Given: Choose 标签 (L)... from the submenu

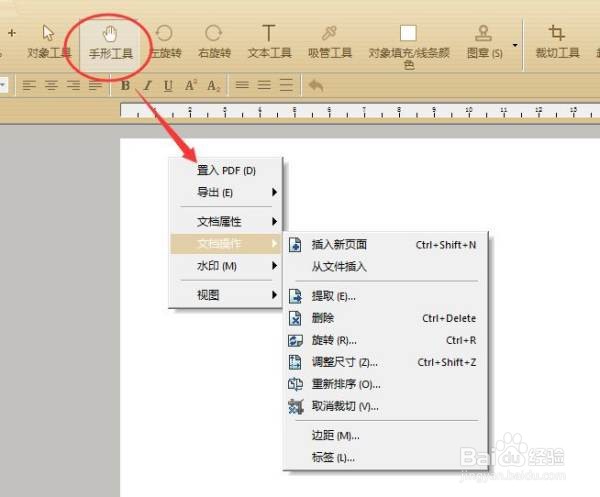Looking at the screenshot, I should tap(386, 457).
